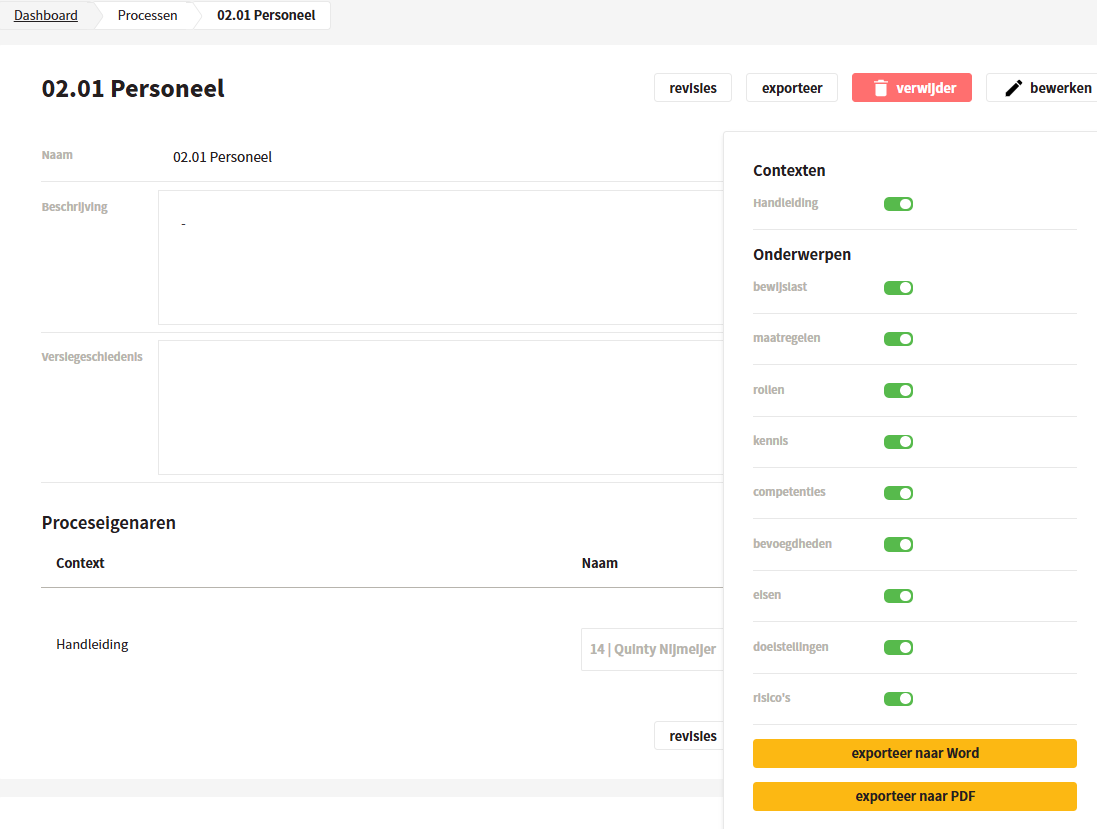This screenshot has height=829, width=1097.
Task: Click exporteer naar Word
Action: coord(914,753)
